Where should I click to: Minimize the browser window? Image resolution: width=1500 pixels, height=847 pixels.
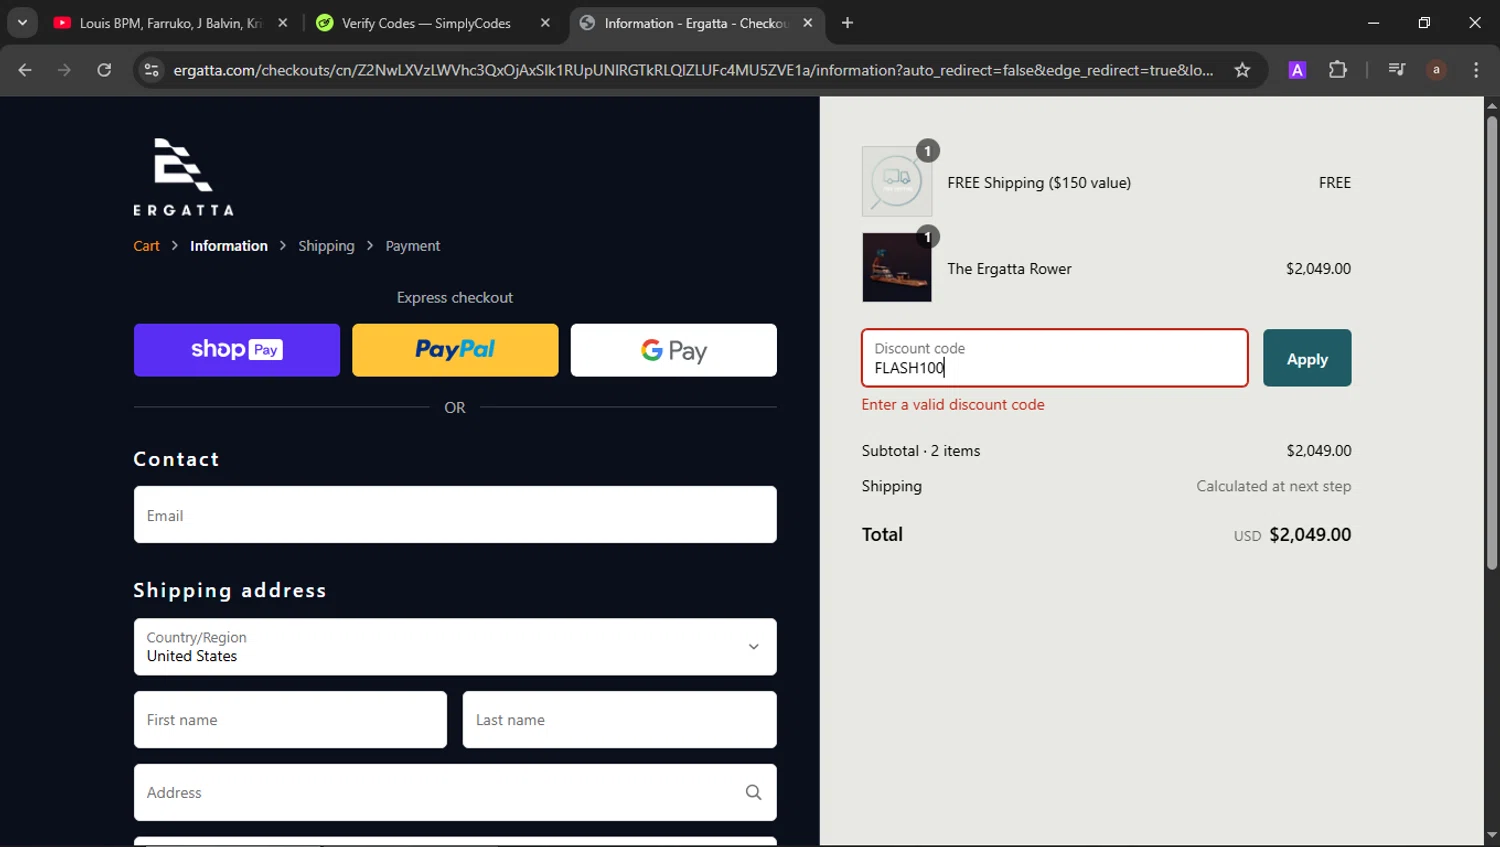click(x=1373, y=23)
